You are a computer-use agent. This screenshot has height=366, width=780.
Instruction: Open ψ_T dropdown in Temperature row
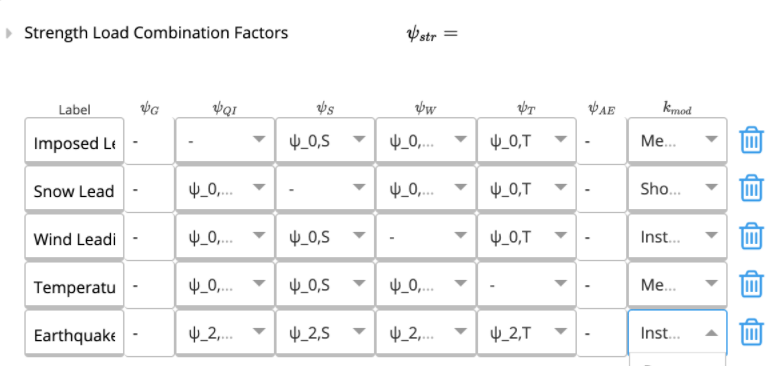coord(527,284)
